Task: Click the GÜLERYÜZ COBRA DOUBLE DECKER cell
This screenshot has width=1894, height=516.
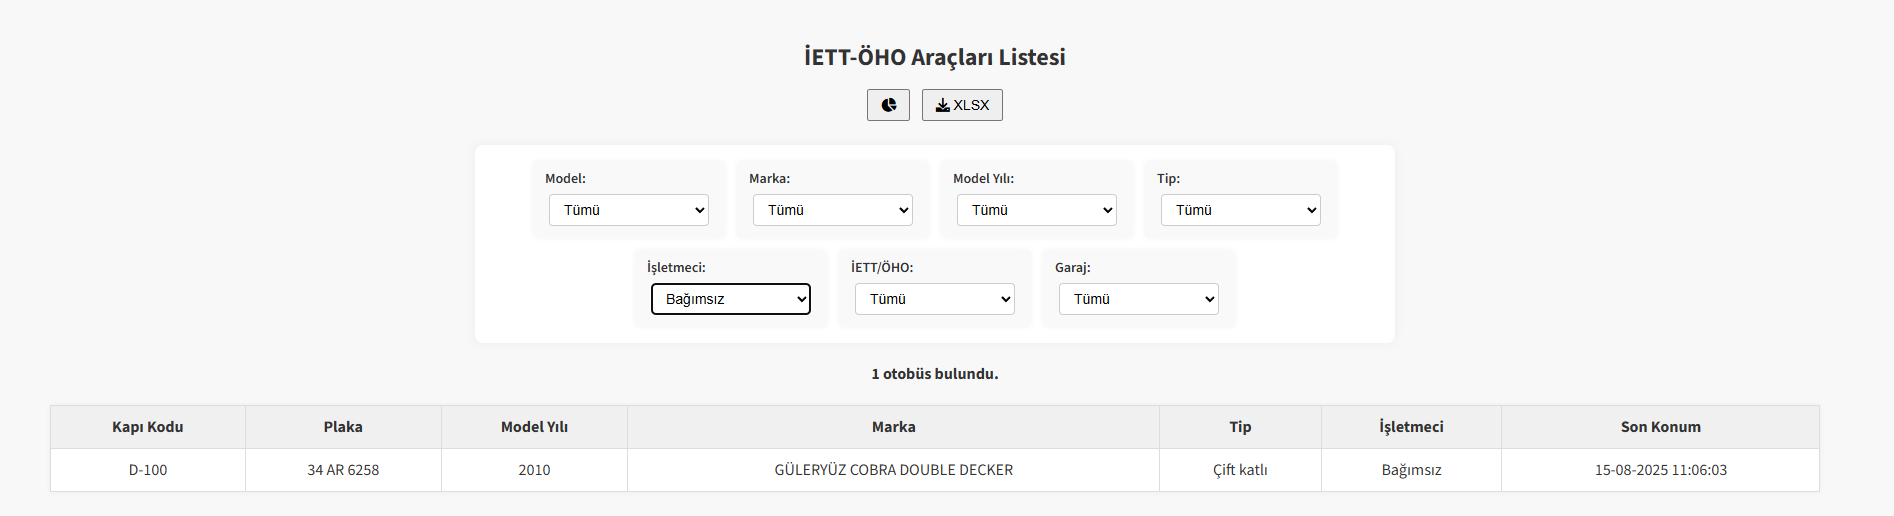Action: click(x=893, y=470)
